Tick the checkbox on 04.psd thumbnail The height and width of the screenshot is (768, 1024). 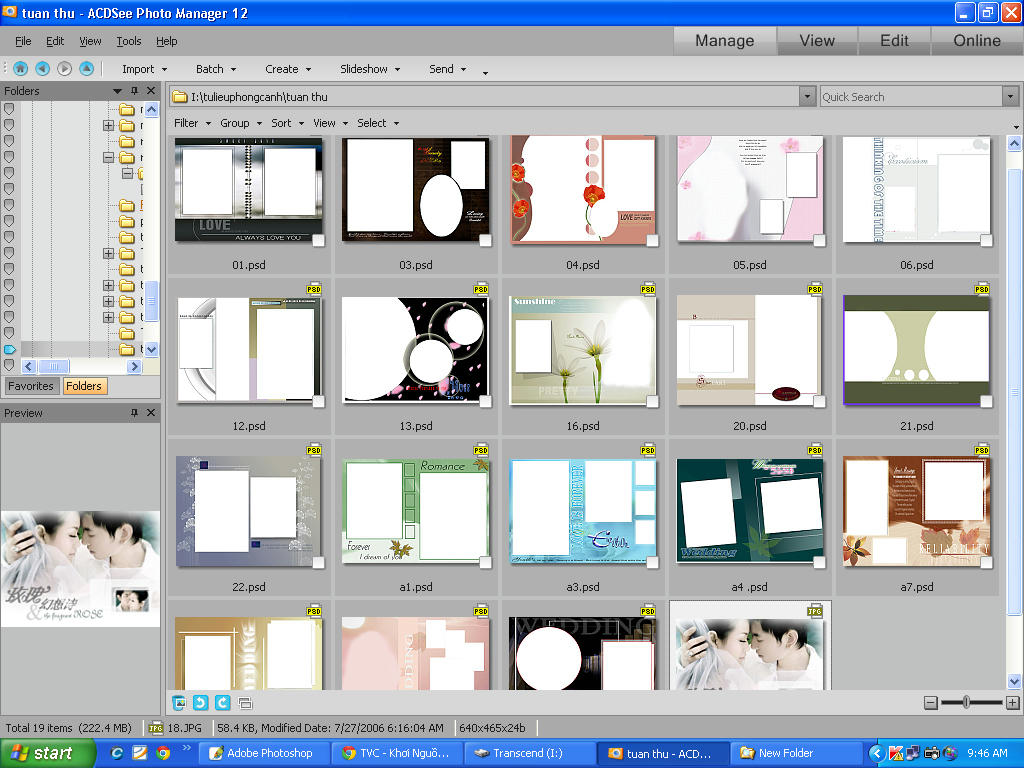pos(652,240)
